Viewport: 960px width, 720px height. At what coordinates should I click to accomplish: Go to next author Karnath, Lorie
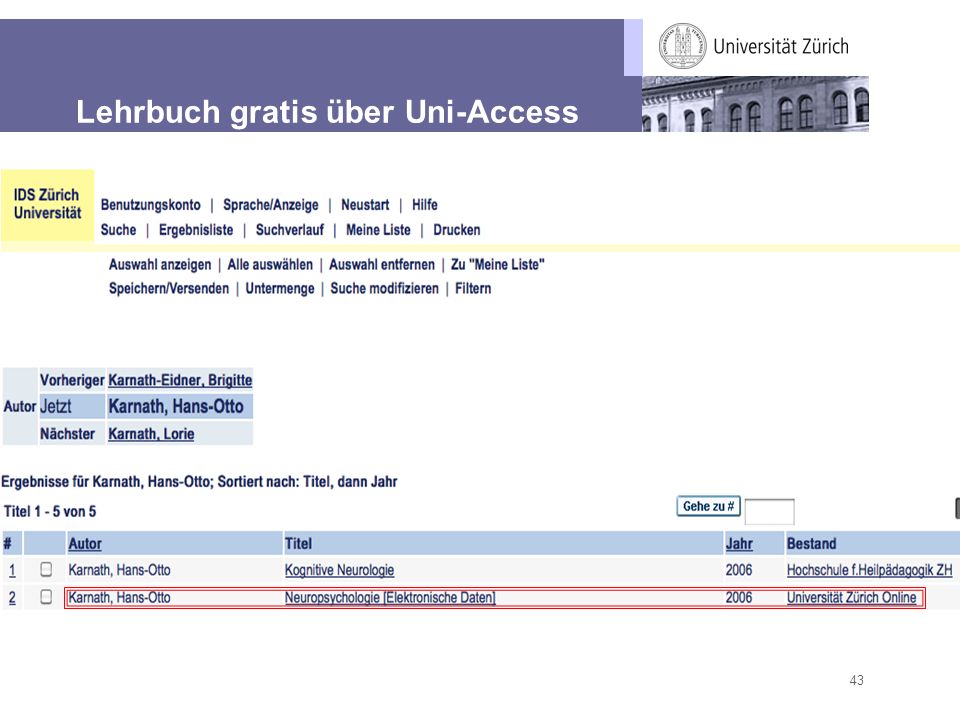[151, 434]
